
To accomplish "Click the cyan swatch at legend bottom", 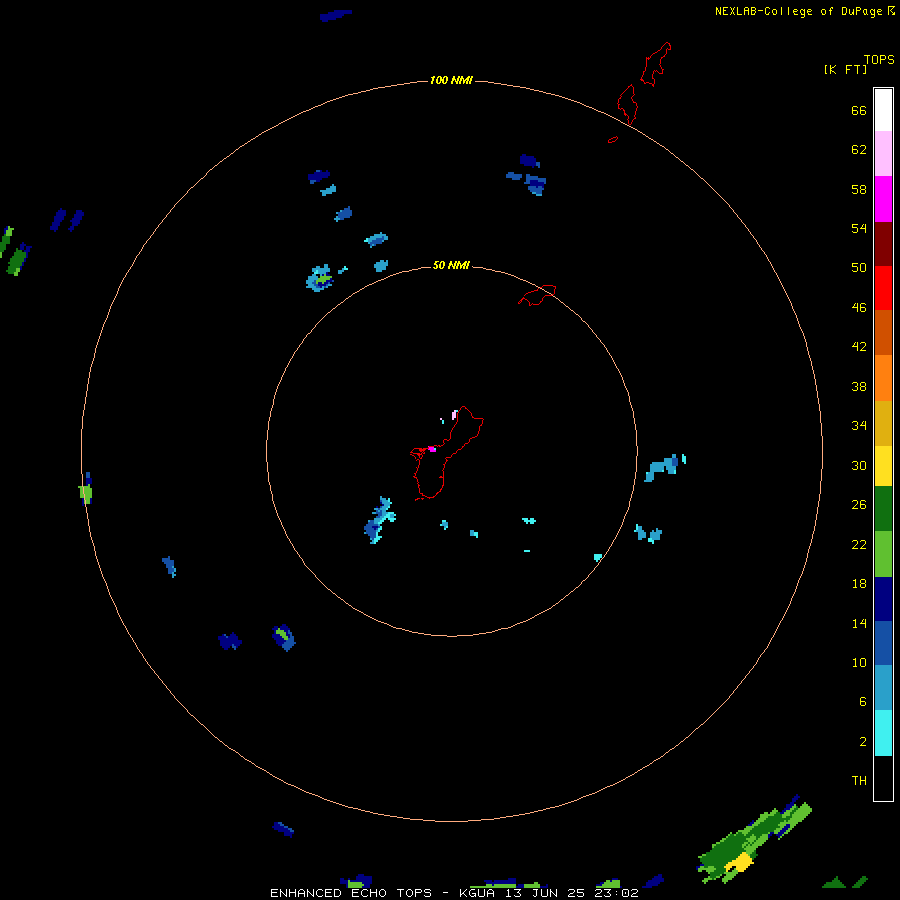I will point(883,733).
